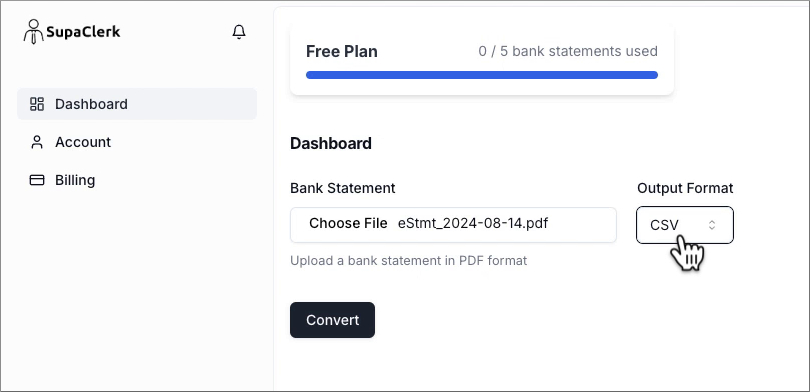Expand the Output Format CSV dropdown
This screenshot has width=810, height=392.
click(x=685, y=225)
